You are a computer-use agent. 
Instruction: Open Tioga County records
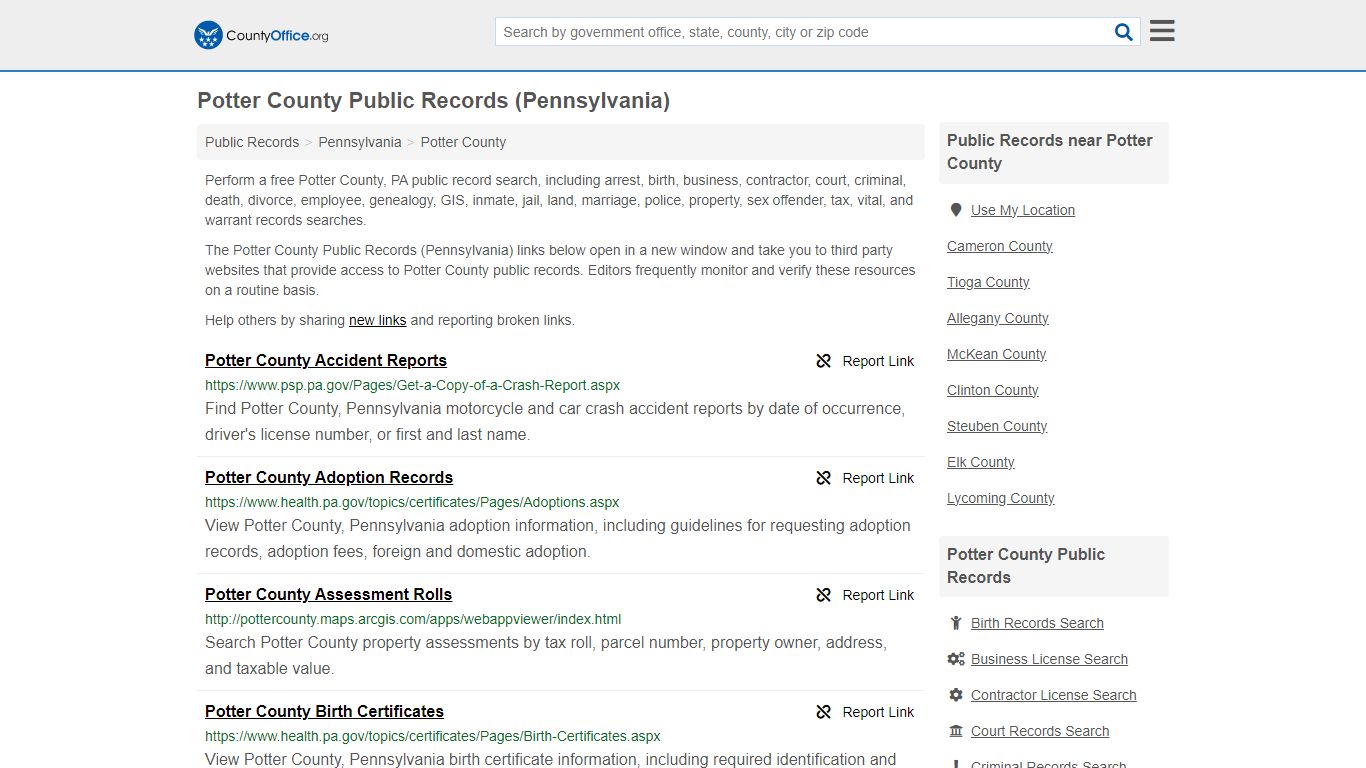[988, 282]
